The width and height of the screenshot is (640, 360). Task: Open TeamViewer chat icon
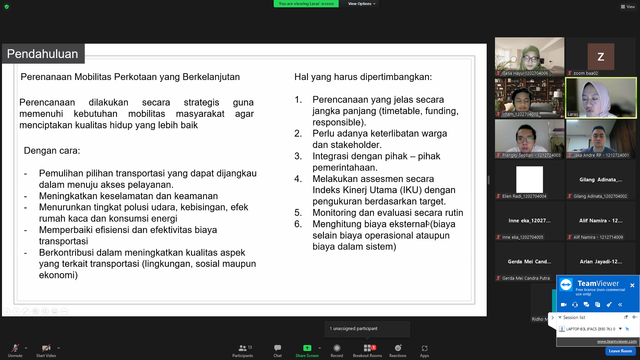[x=586, y=304]
